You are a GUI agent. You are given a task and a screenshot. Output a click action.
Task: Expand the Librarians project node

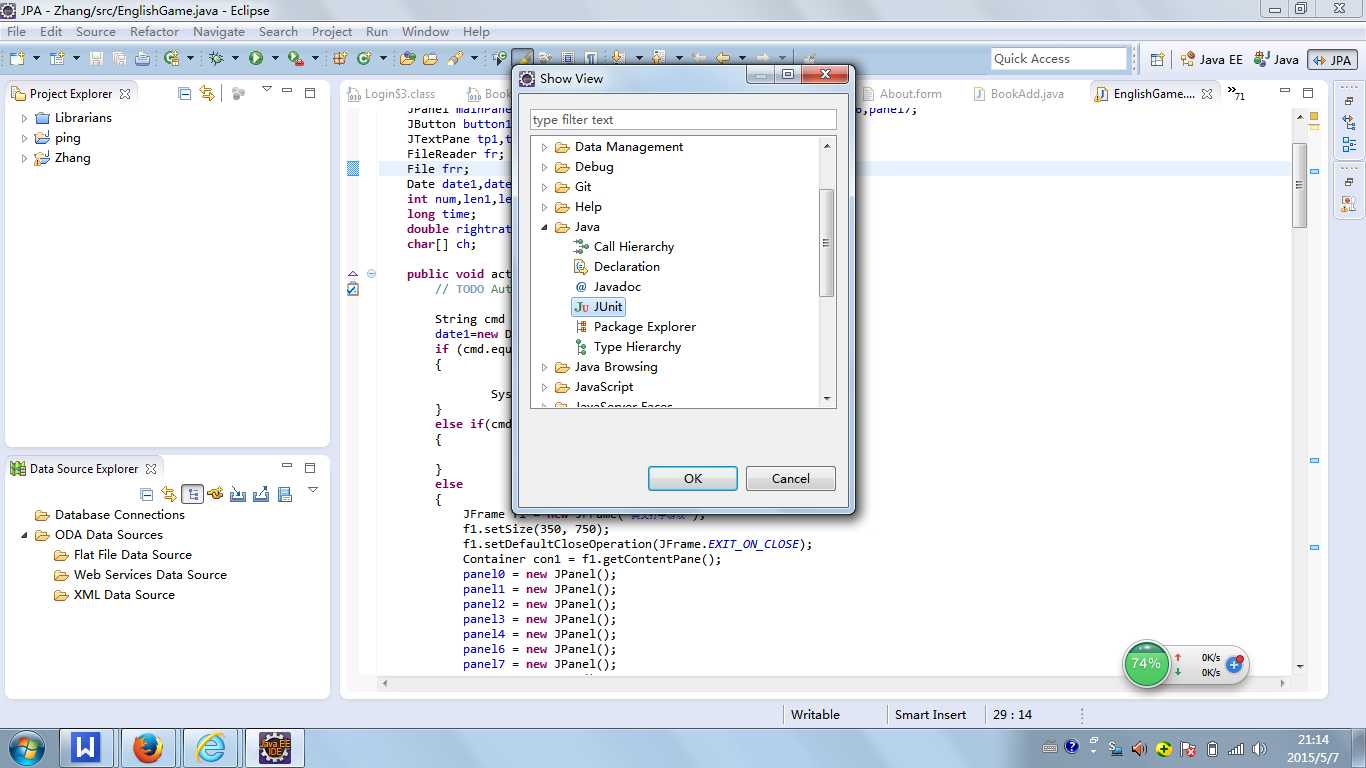pos(25,118)
